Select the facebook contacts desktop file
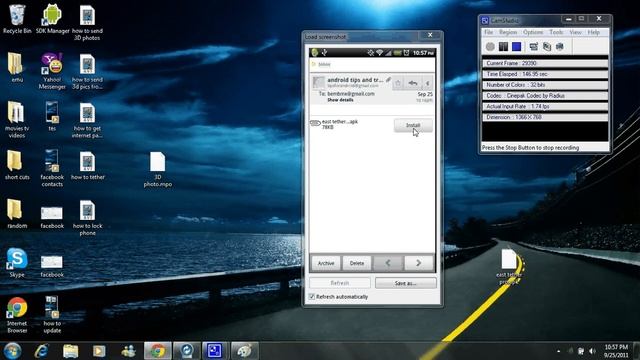 pos(52,169)
